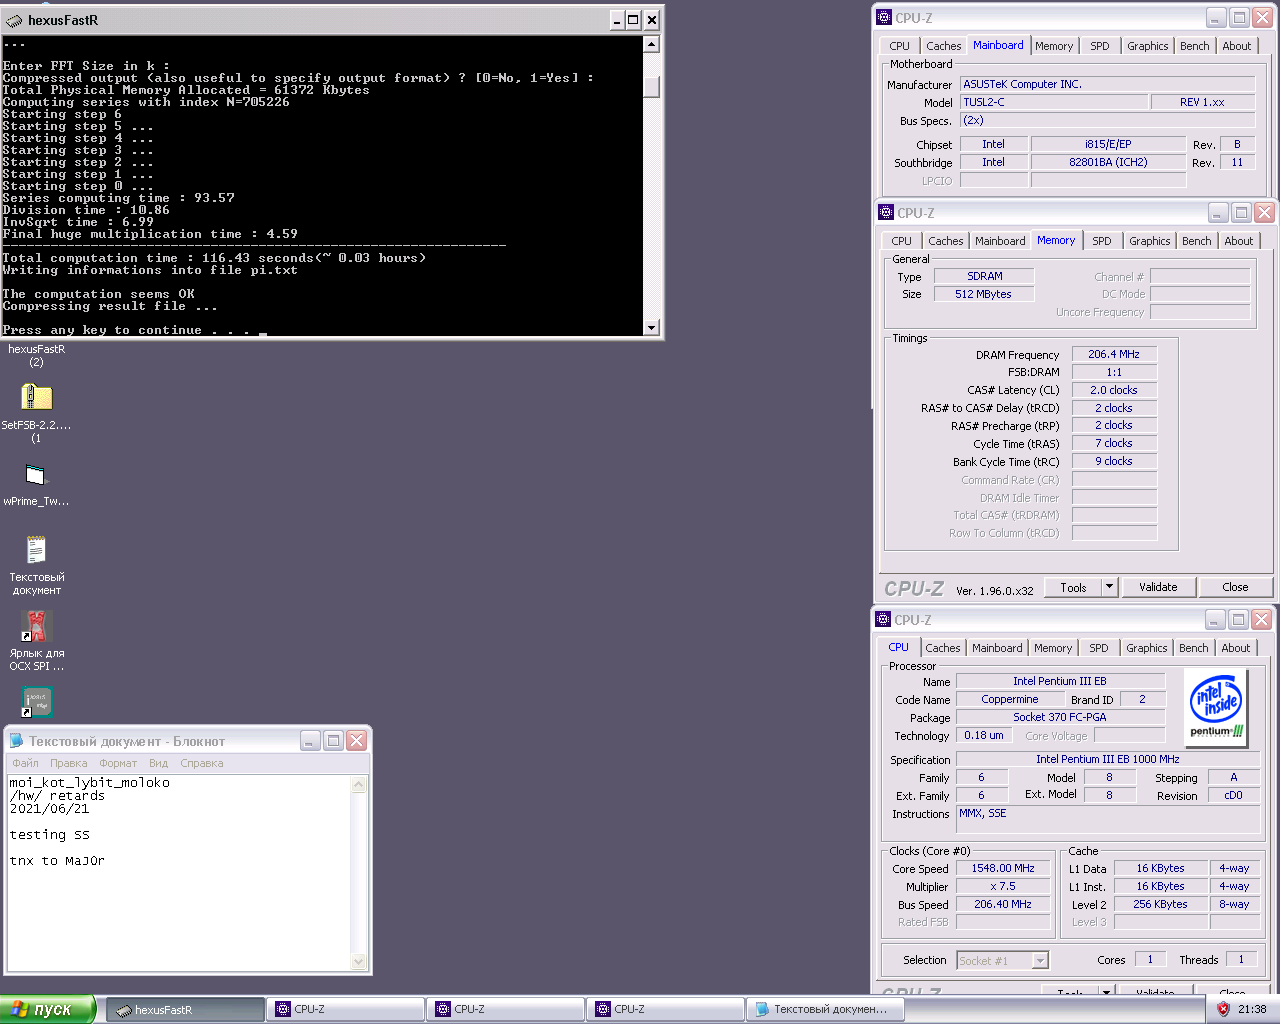Open the Файл menu in Notepad
The width and height of the screenshot is (1280, 1024).
tap(25, 763)
